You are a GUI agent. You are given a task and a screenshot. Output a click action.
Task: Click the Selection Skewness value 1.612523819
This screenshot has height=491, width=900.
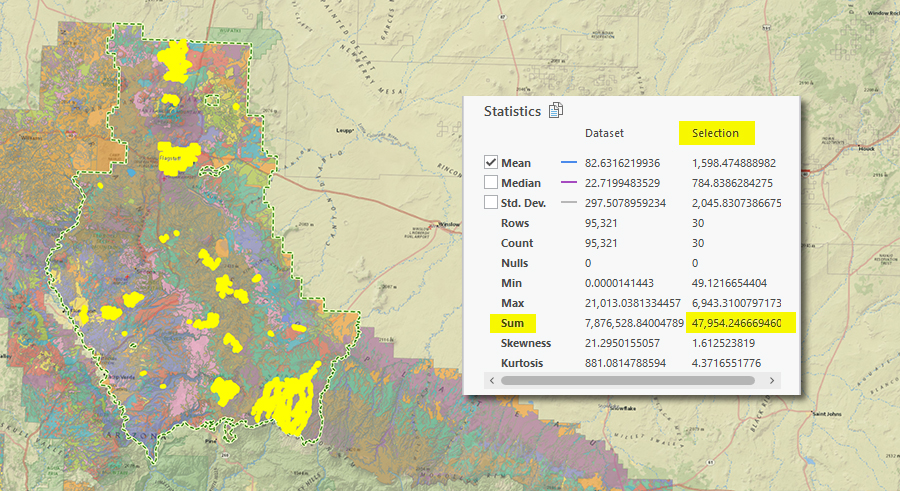(723, 343)
